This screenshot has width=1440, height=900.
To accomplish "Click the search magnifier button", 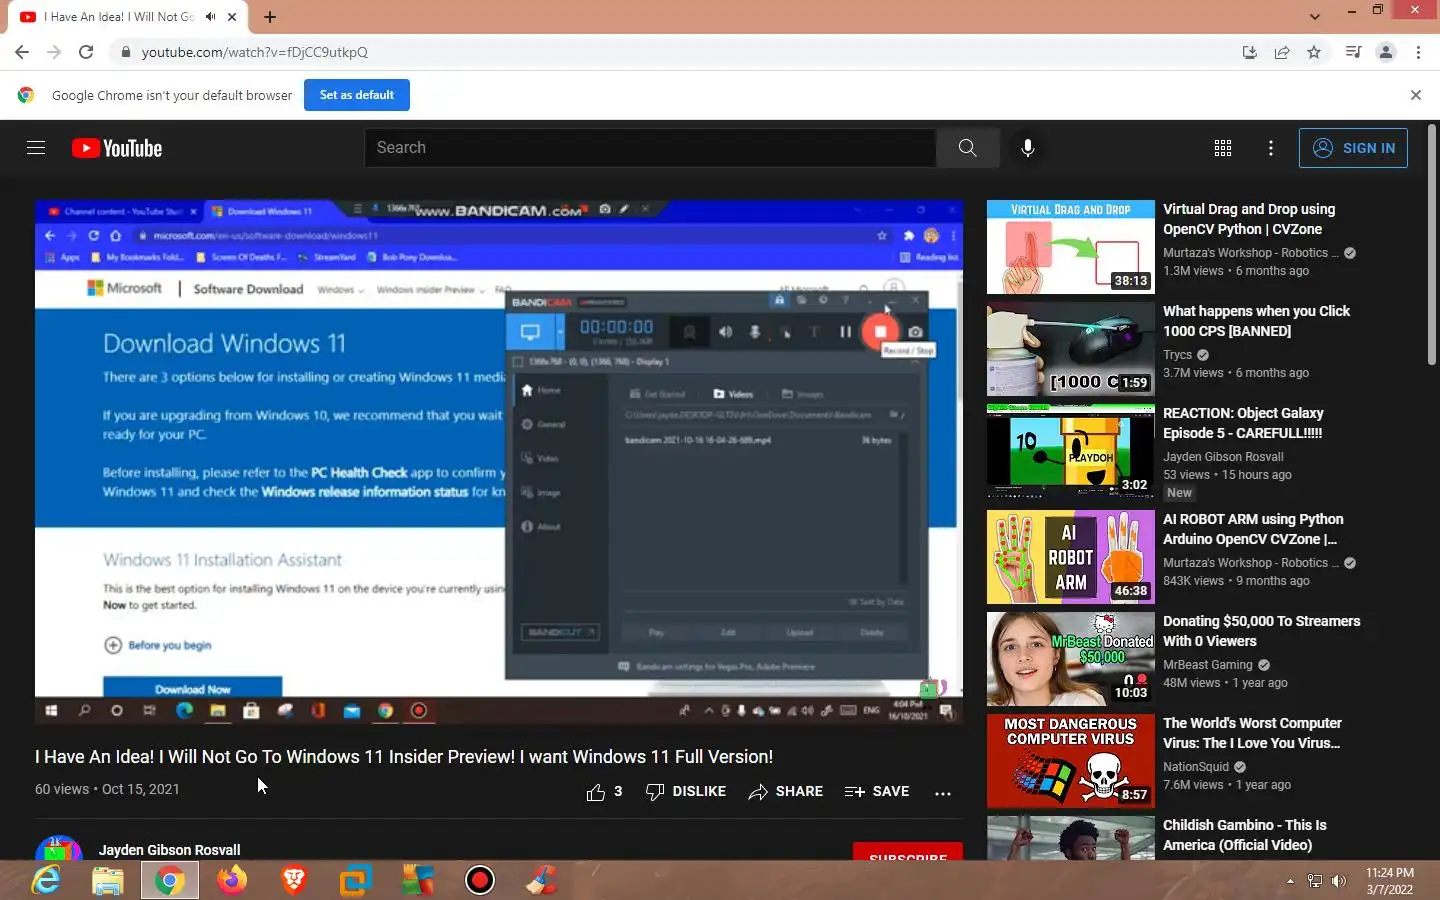I will pyautogui.click(x=967, y=148).
